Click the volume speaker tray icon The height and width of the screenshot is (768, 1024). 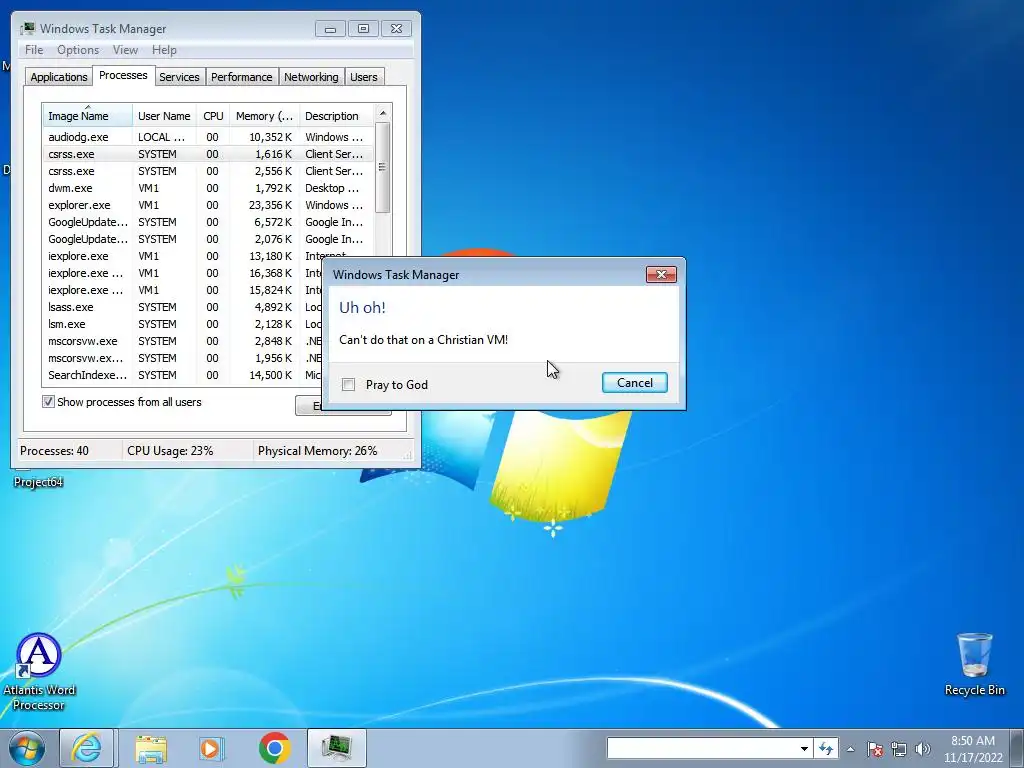(x=923, y=749)
